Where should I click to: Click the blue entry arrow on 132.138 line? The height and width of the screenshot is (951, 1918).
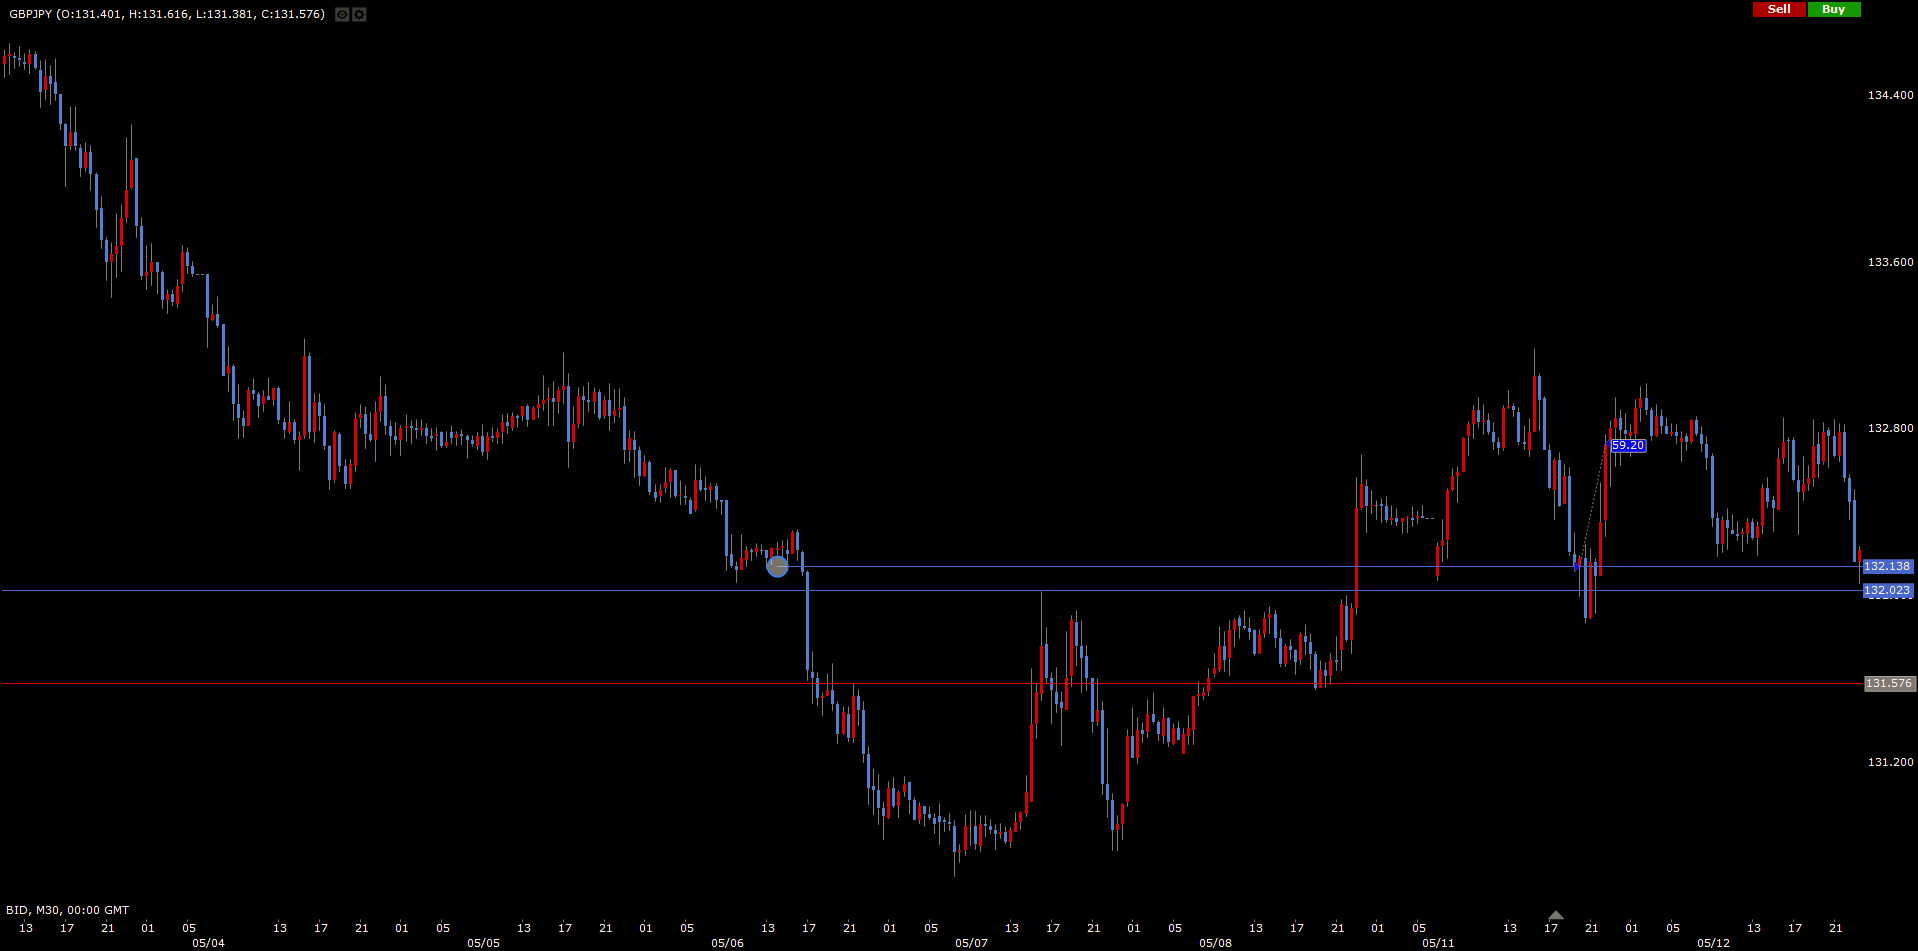click(x=1578, y=566)
